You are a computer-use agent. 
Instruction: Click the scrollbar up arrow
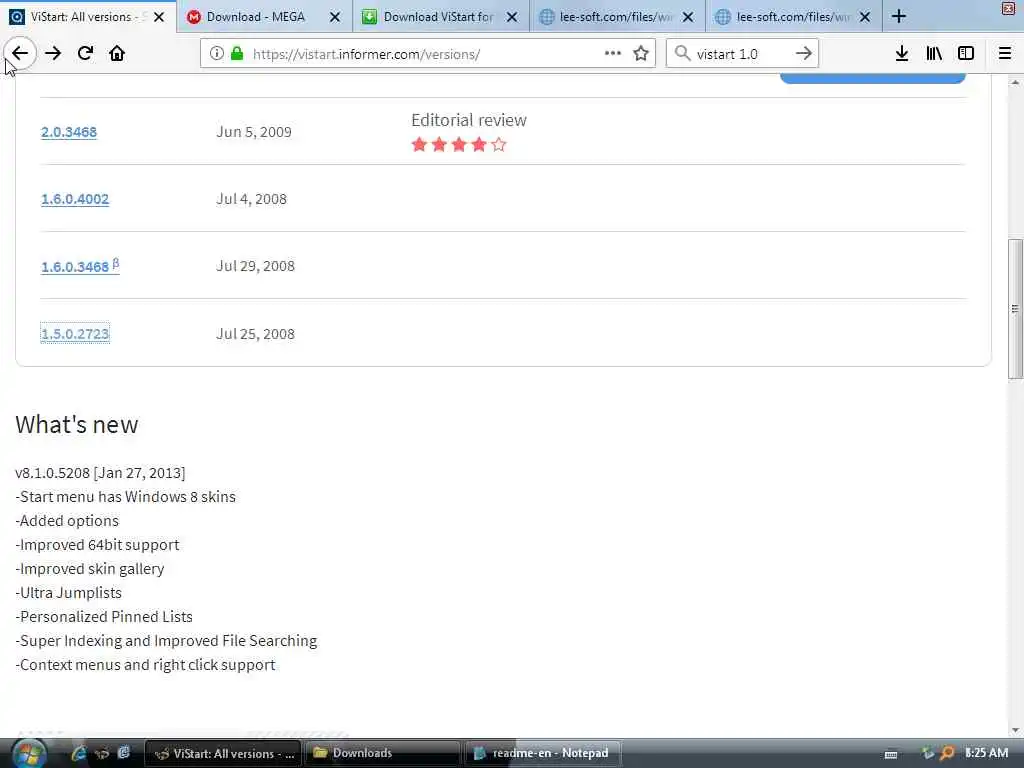[x=1015, y=83]
